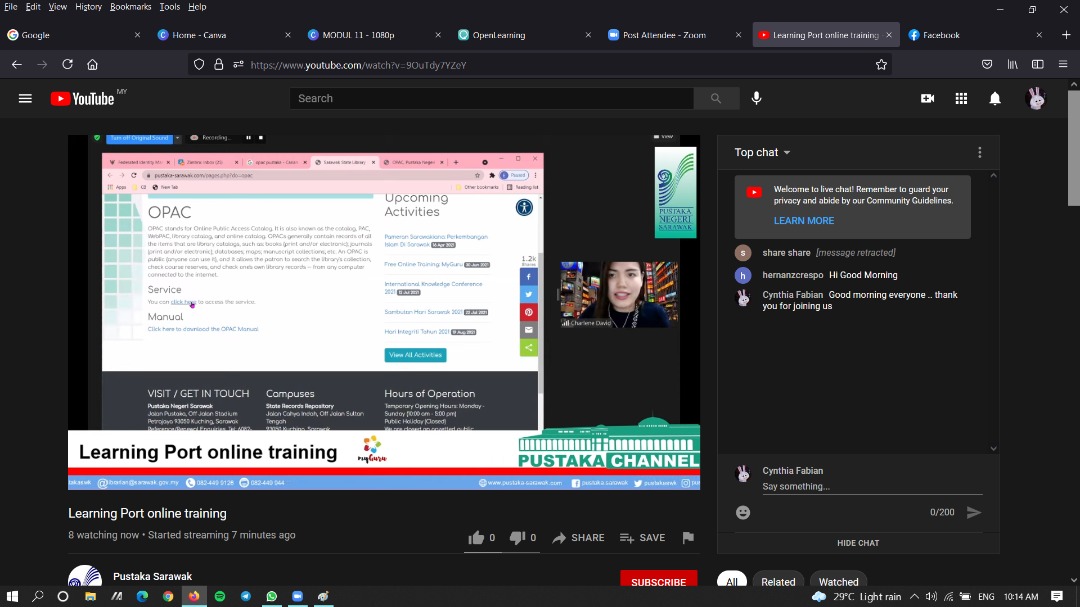Open live chat more options menu

point(979,152)
